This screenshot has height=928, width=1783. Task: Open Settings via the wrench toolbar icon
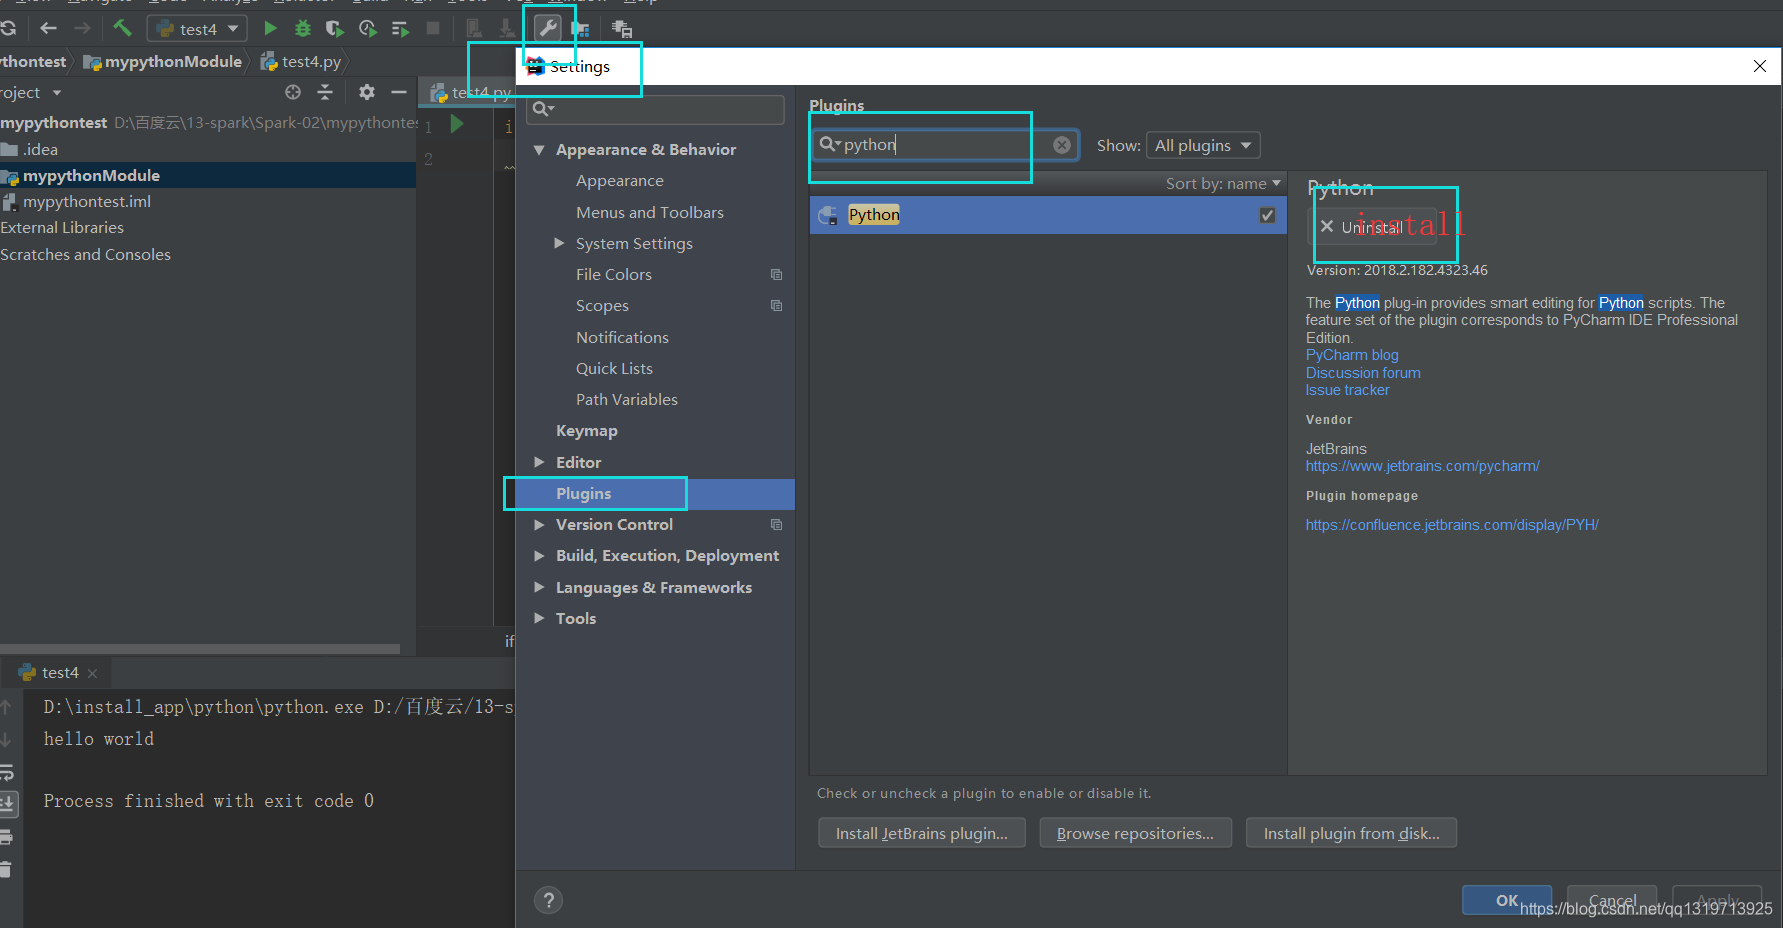pos(548,26)
